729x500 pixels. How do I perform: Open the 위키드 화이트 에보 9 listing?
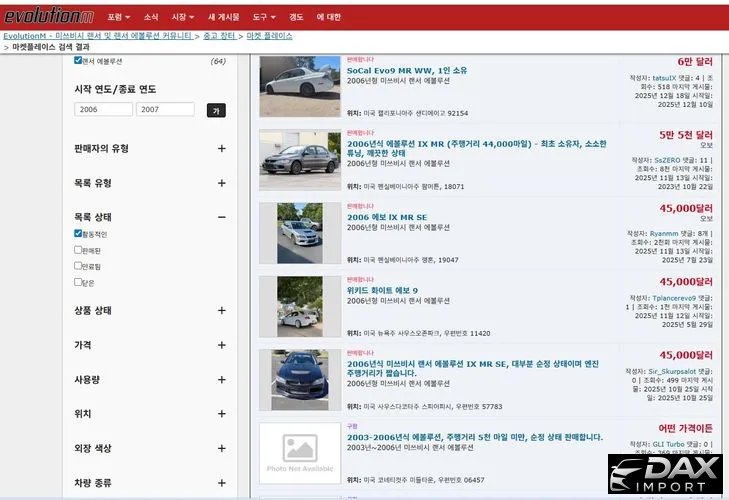[383, 291]
